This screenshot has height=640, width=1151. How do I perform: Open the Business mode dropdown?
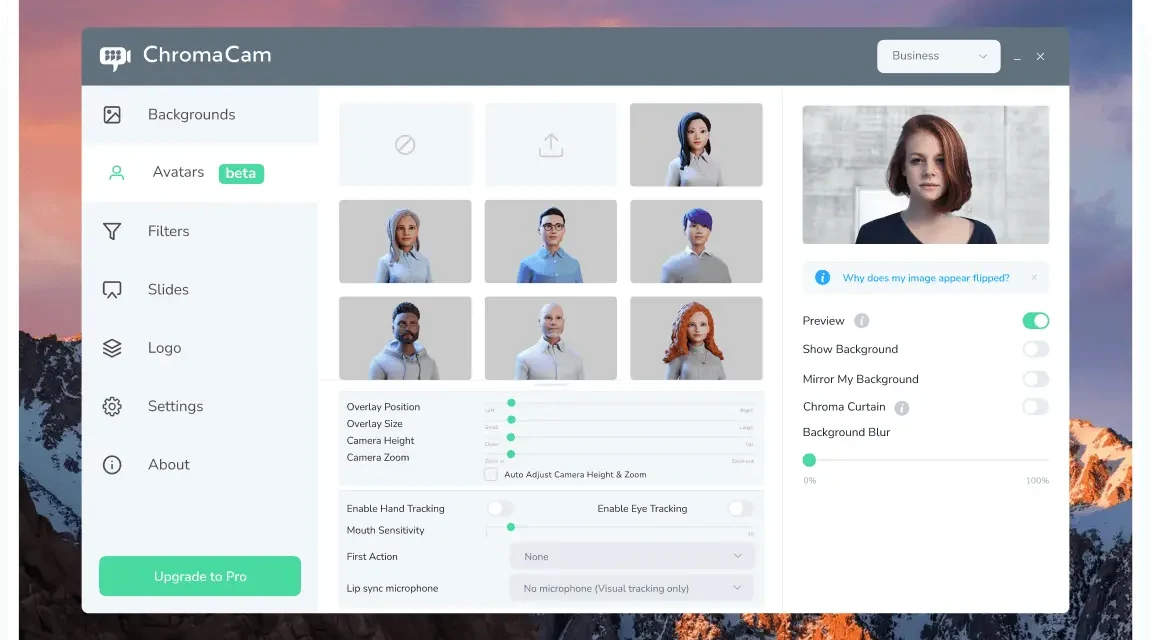point(938,56)
